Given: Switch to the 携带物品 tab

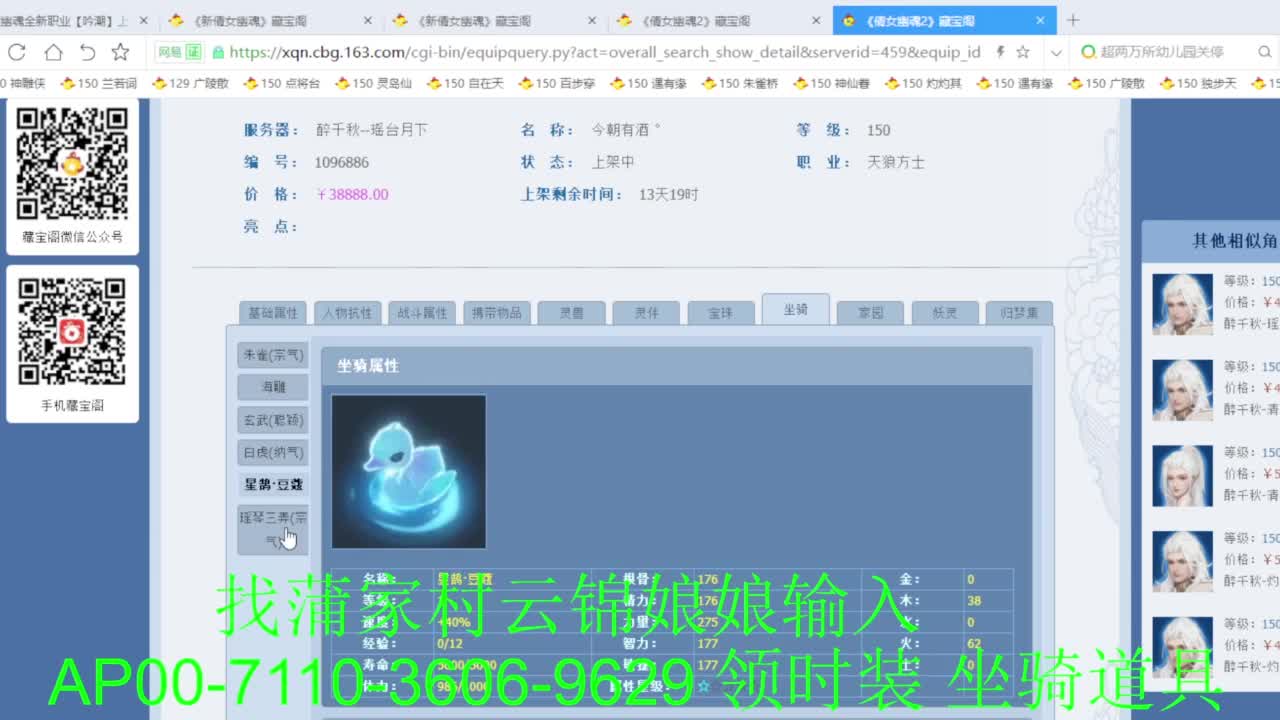Looking at the screenshot, I should [x=497, y=313].
